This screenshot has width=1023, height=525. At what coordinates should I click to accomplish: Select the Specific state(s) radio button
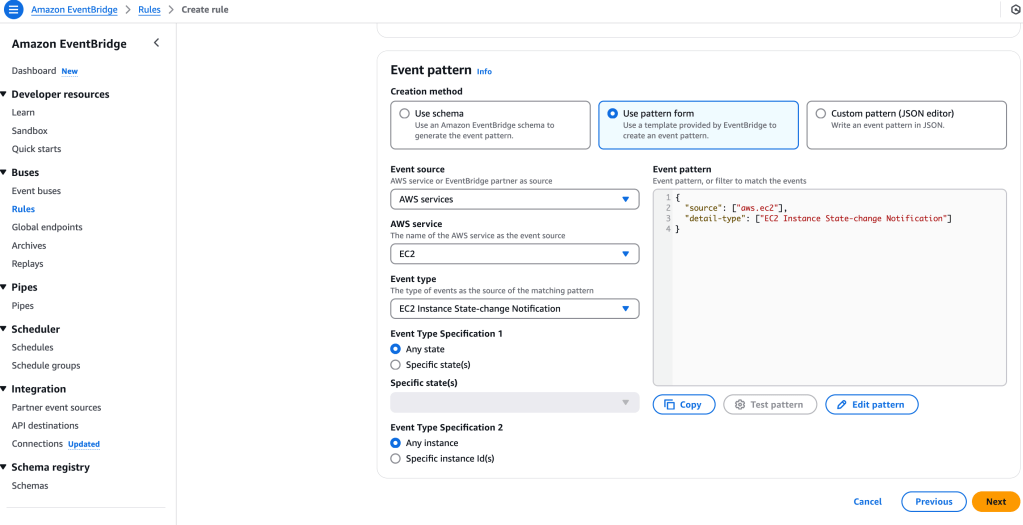(396, 365)
